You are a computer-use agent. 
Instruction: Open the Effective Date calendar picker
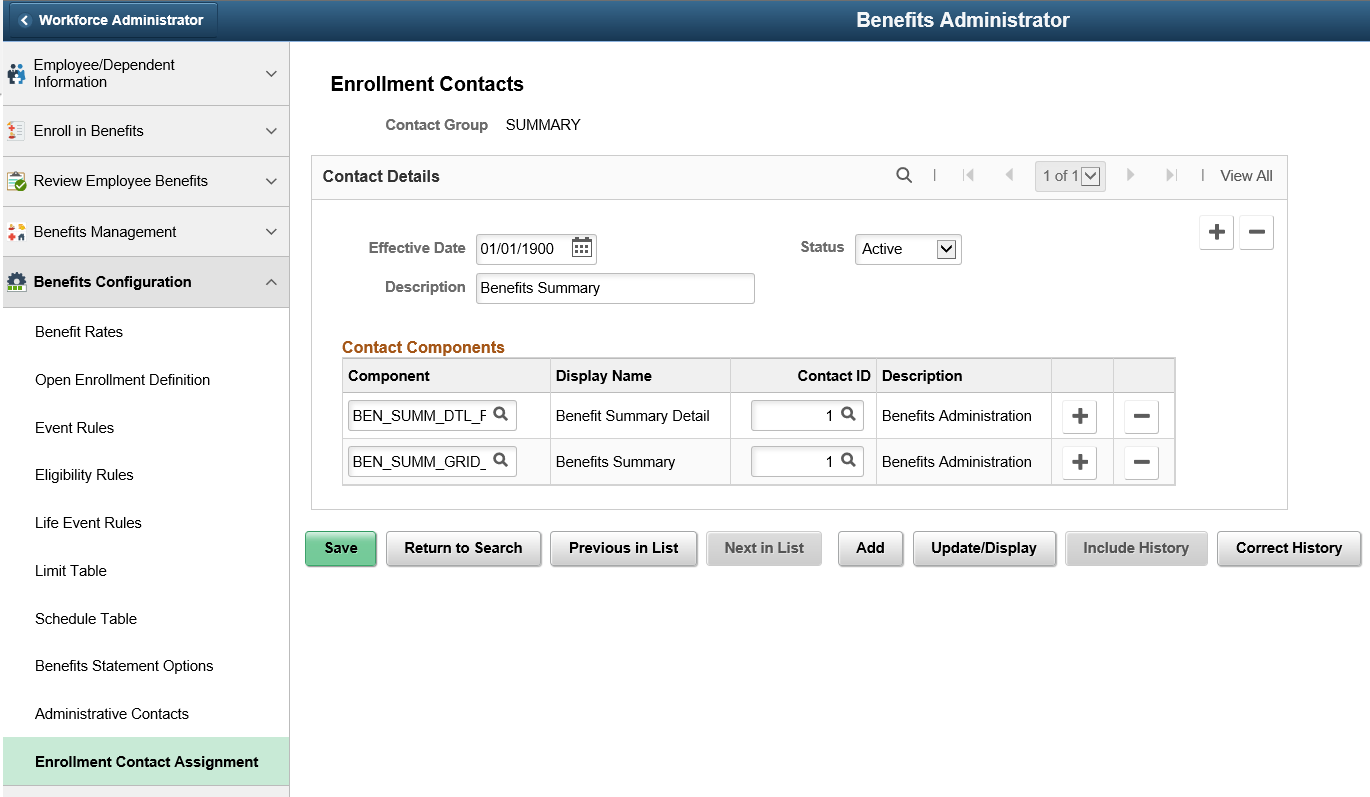(x=582, y=248)
